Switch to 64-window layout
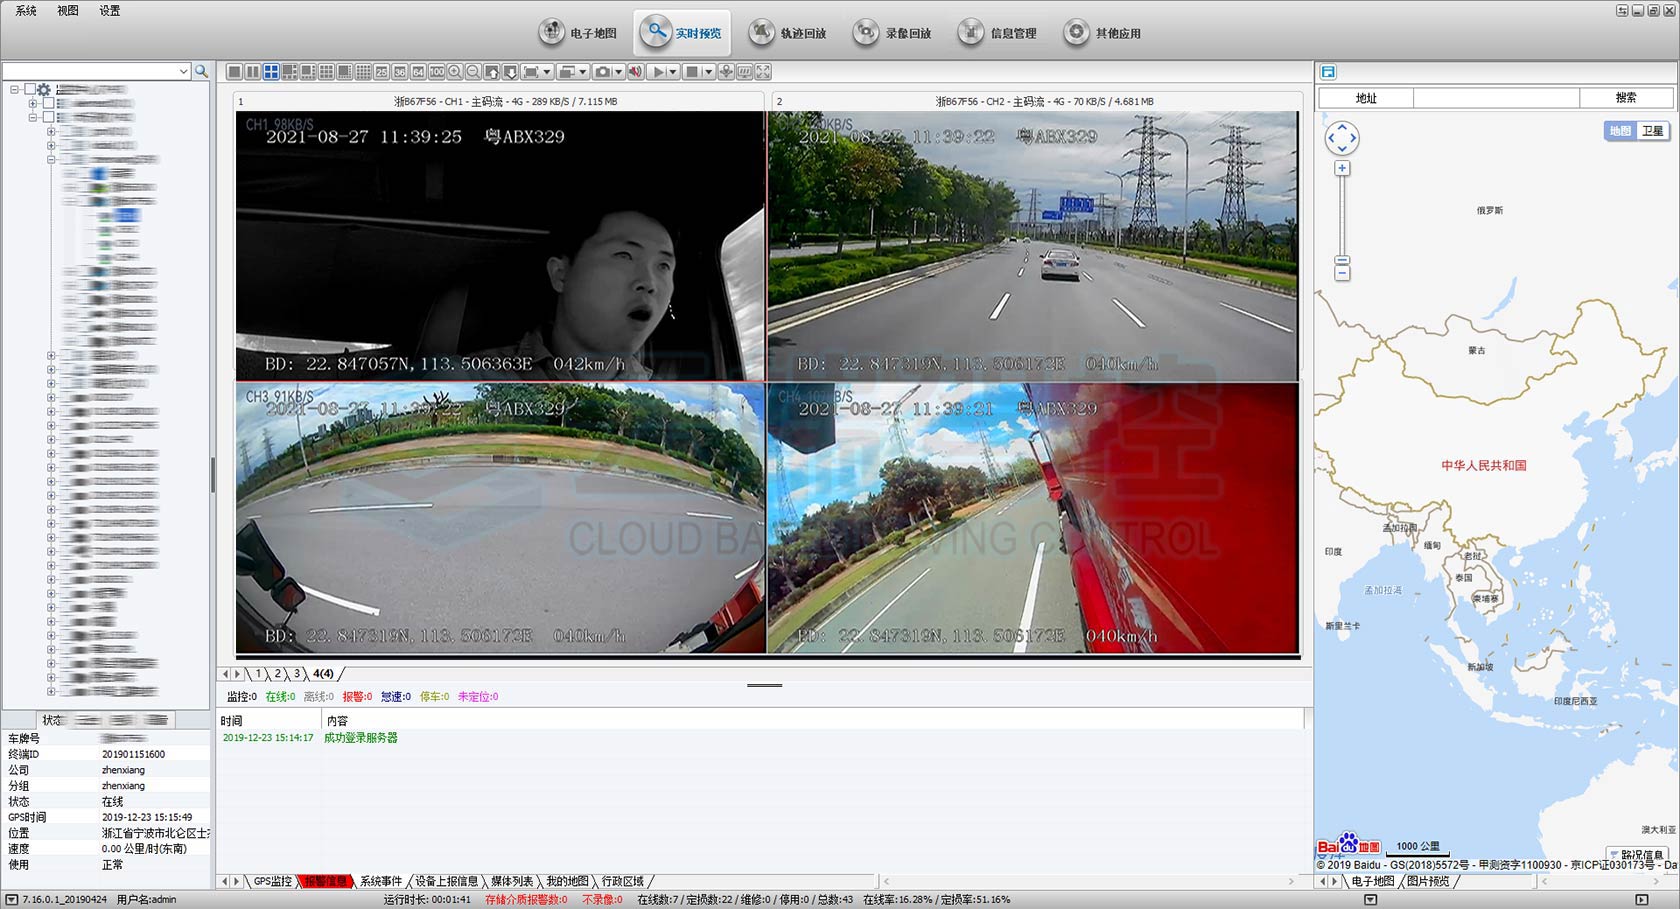 click(x=418, y=72)
